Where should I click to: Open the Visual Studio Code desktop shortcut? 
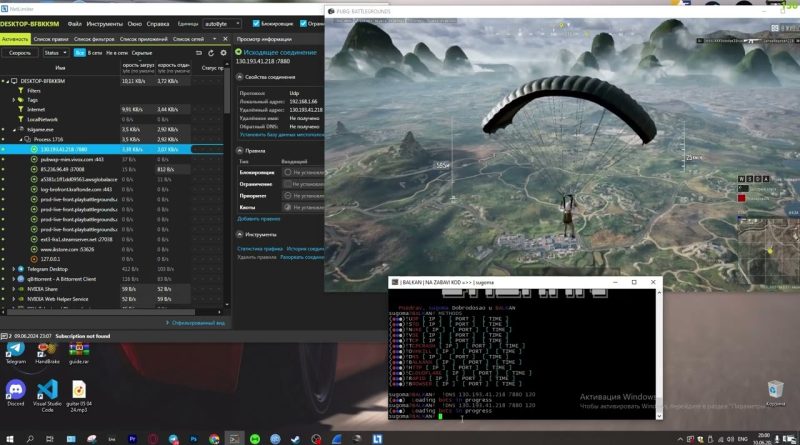click(x=47, y=396)
